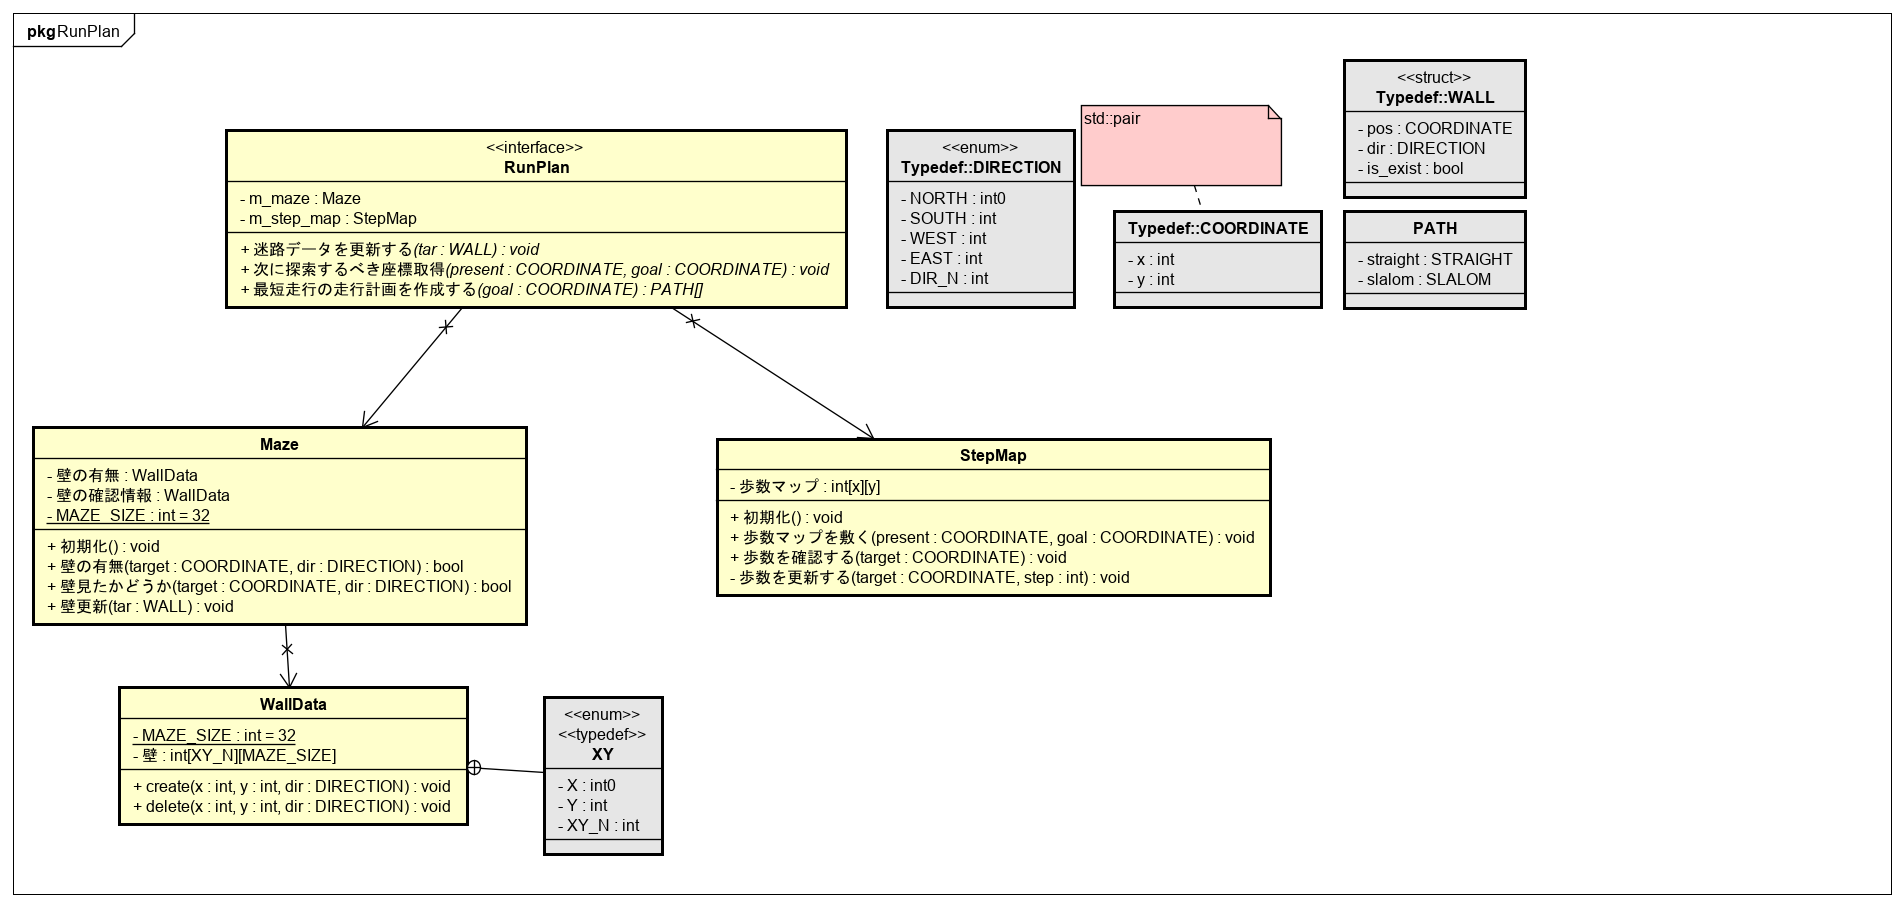Click the x : int attribute in COORDINATE
Image resolution: width=1904 pixels, height=908 pixels.
point(1151,259)
